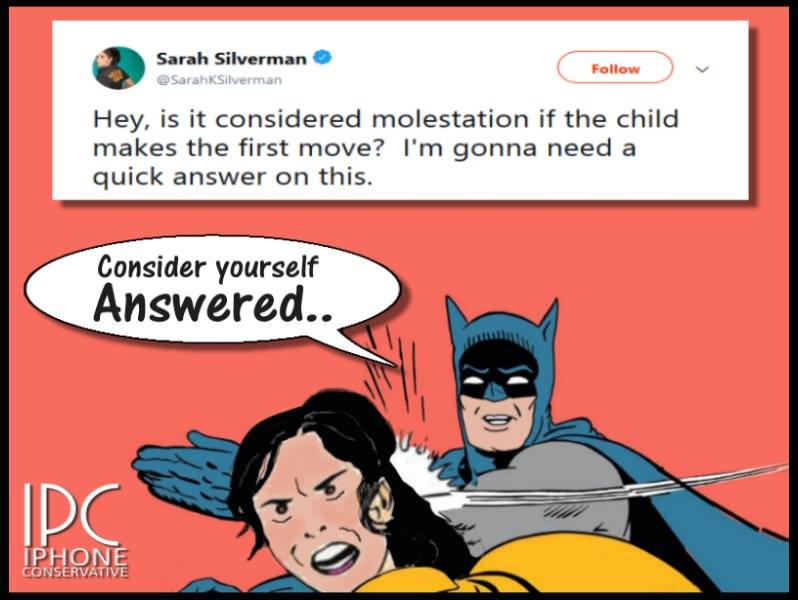
Task: Open the @SarahKSilverman handle link
Action: tap(219, 80)
